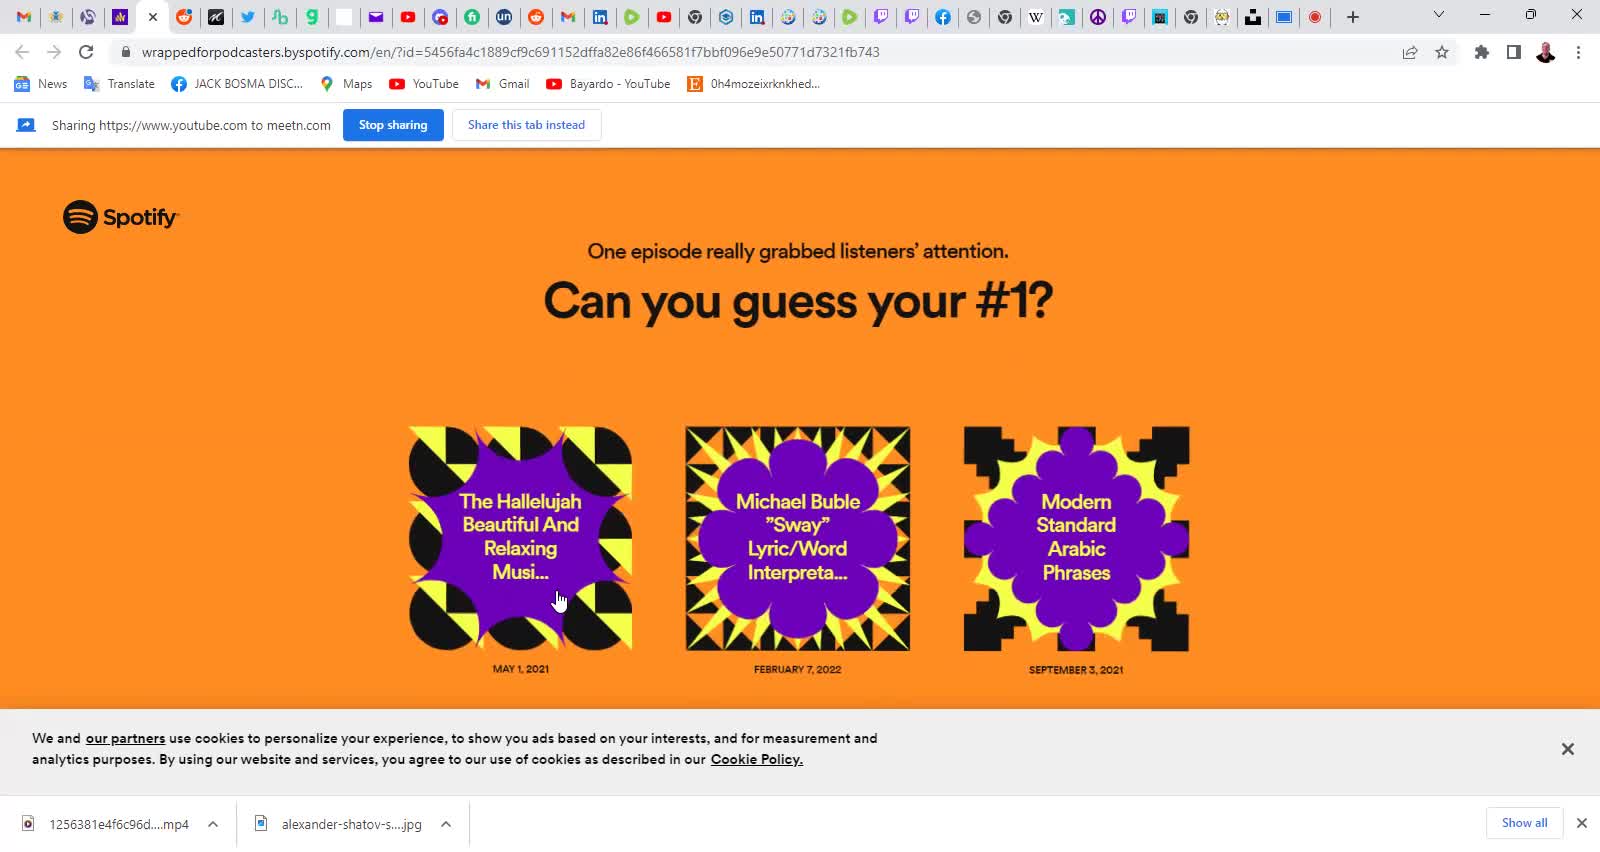The image size is (1600, 852).
Task: Click the FEBRUARY 7, 2022 date text
Action: [798, 670]
